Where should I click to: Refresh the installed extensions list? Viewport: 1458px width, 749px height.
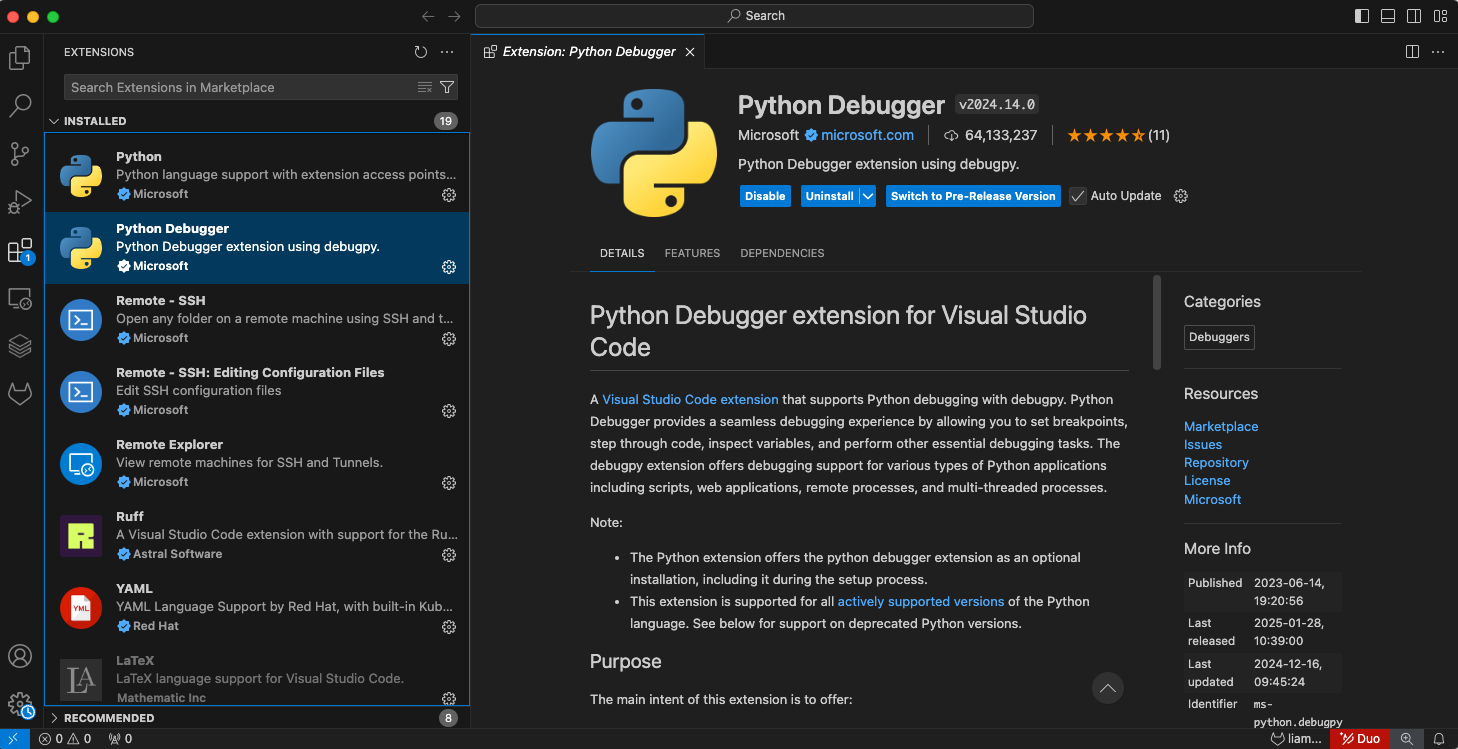pyautogui.click(x=420, y=52)
